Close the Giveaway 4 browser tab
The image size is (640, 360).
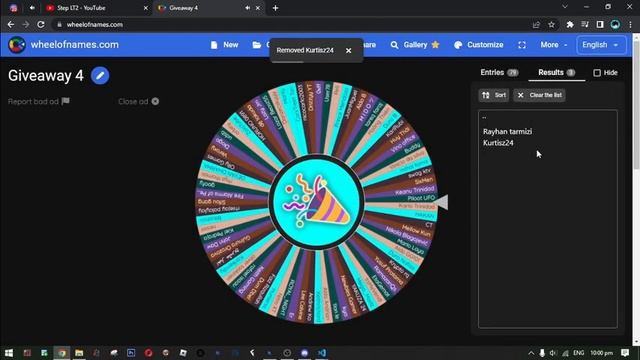[x=258, y=8]
